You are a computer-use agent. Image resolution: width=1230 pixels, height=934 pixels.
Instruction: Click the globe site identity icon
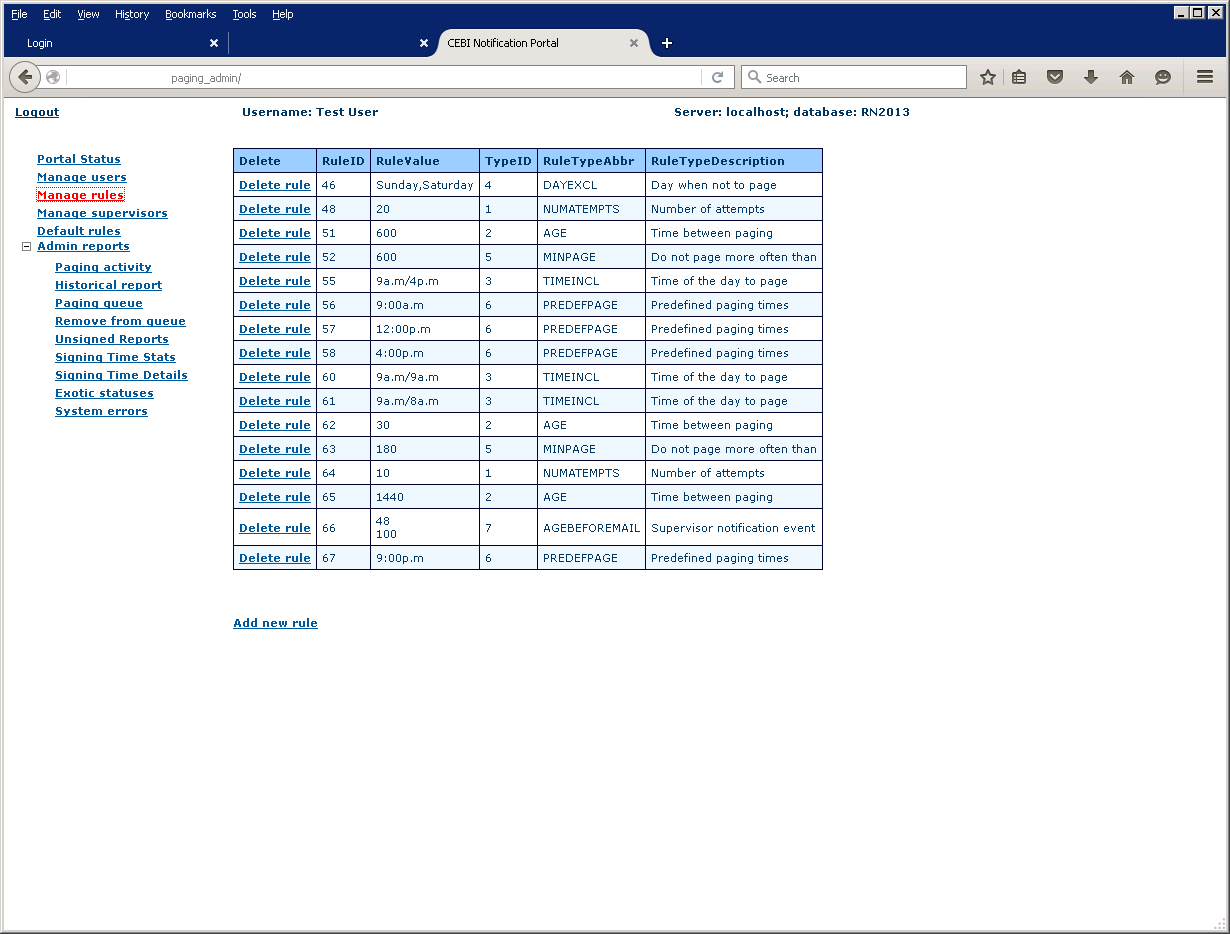point(53,77)
